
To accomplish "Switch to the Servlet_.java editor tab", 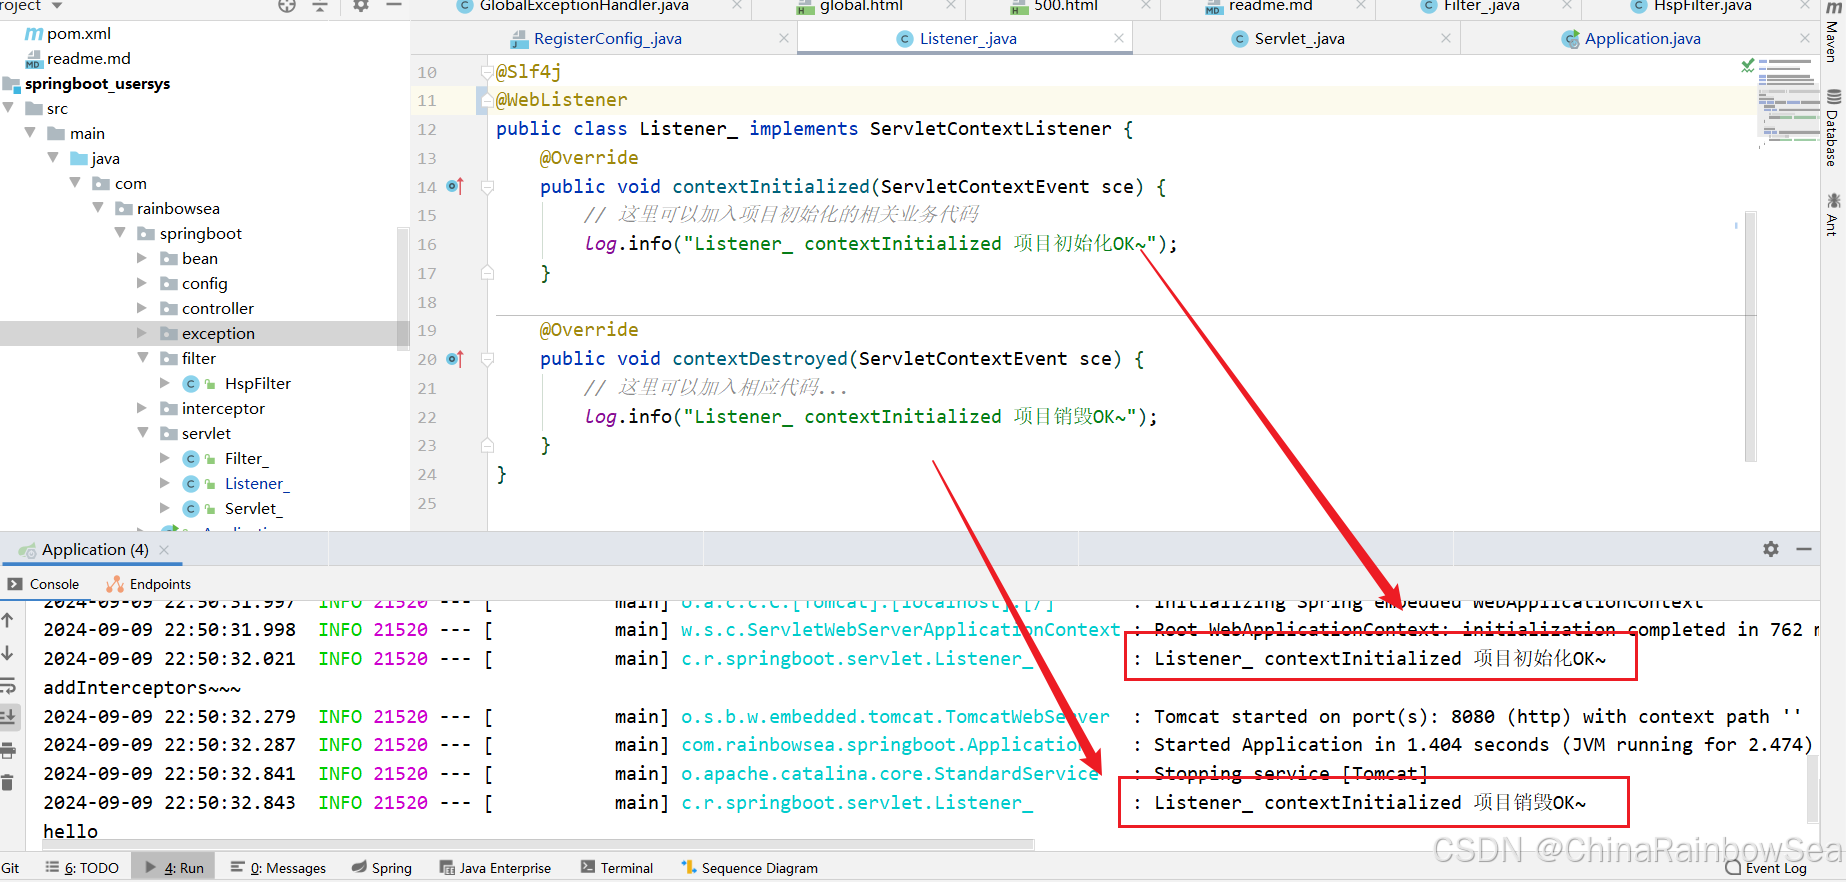I will (1298, 39).
